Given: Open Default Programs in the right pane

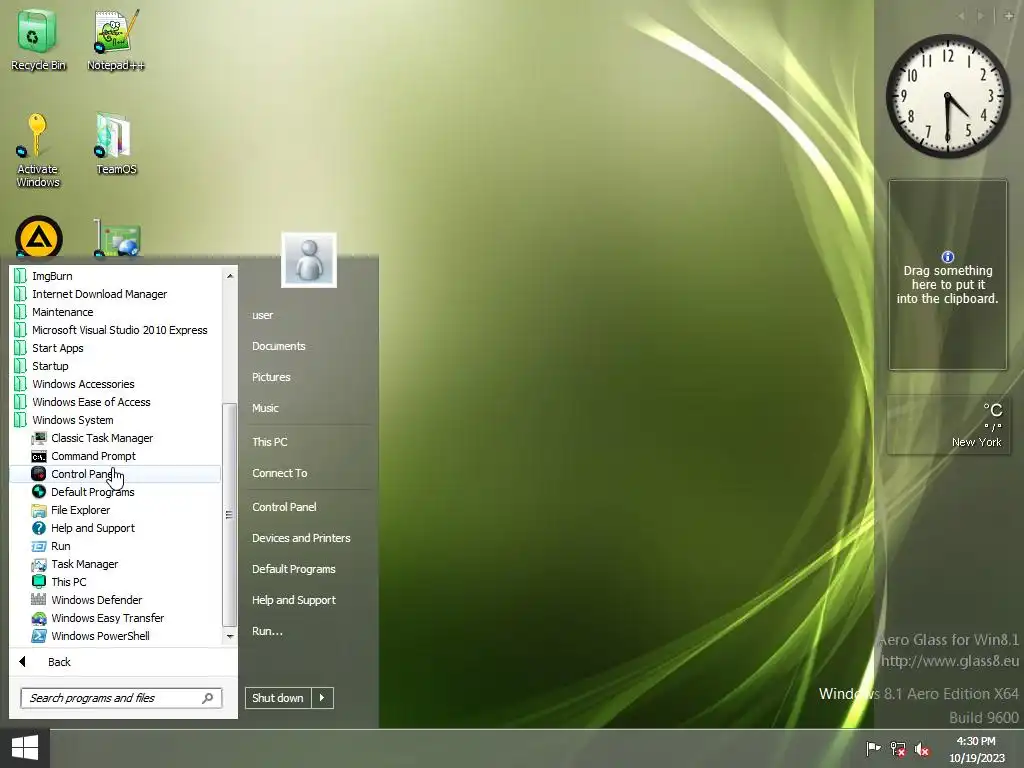Looking at the screenshot, I should (294, 569).
